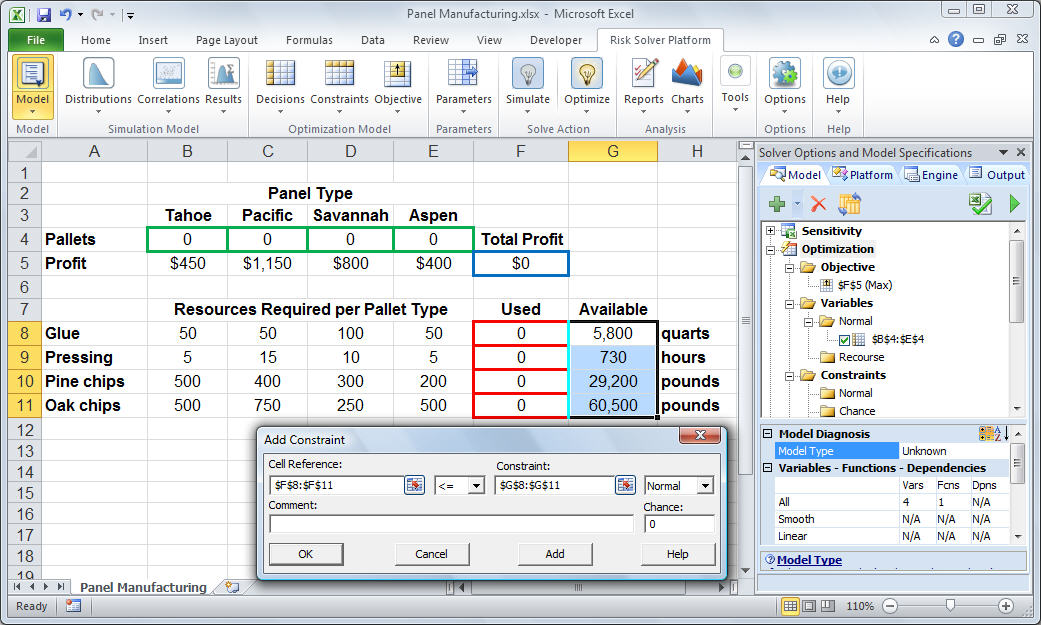Click the Simulate button icon
Screen dimensions: 1041x625
point(527,75)
